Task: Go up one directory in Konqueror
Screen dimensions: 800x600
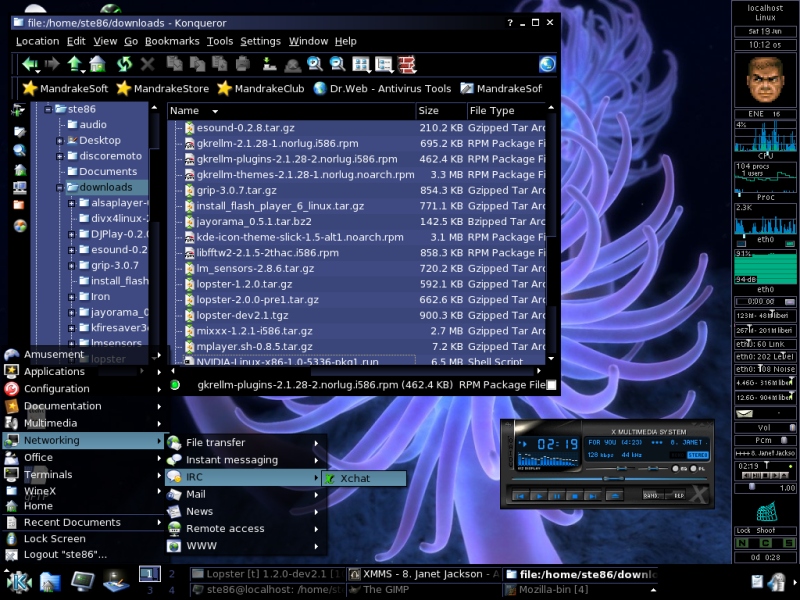Action: [74, 64]
